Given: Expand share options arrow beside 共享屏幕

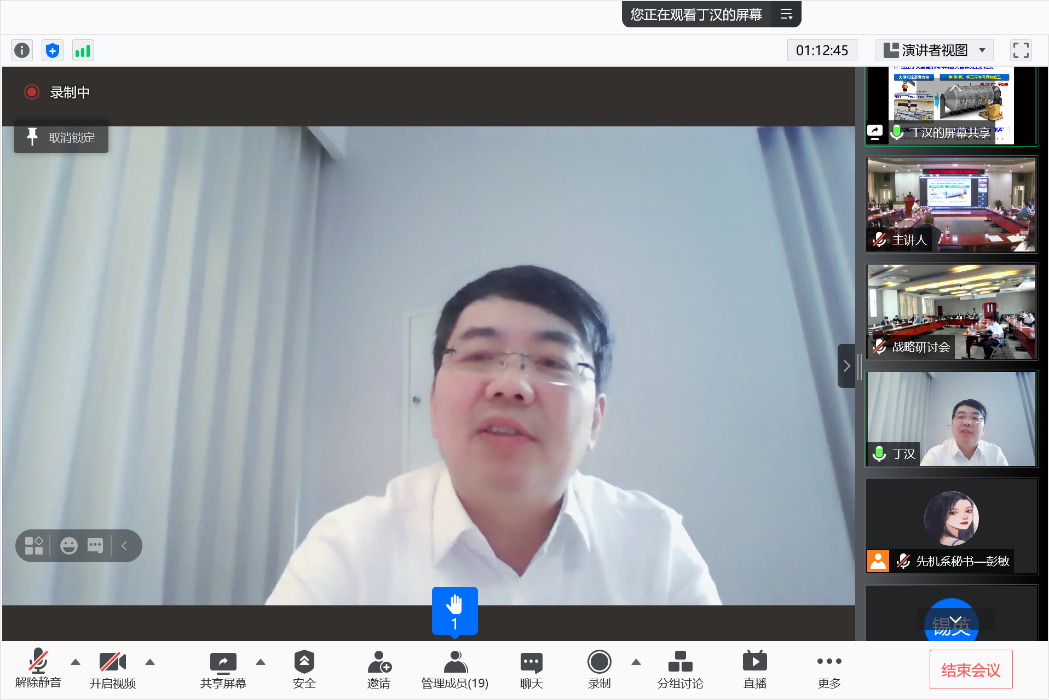Looking at the screenshot, I should click(x=261, y=662).
